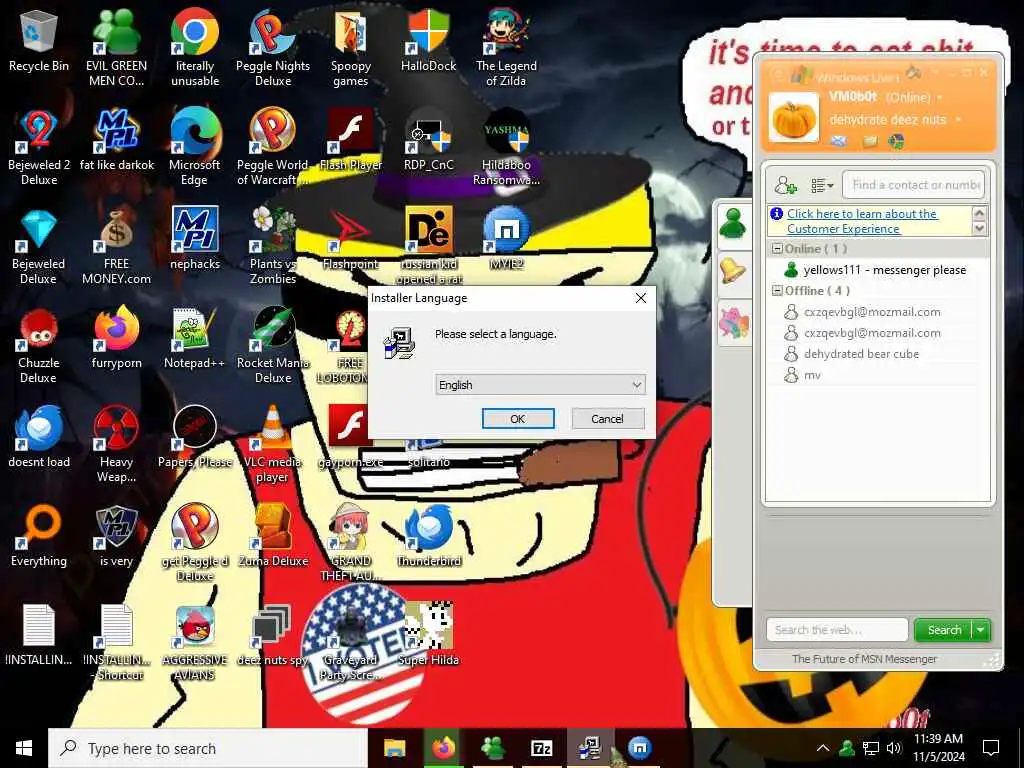1024x768 pixels.
Task: Click the add a contact icon in Messenger
Action: (x=786, y=186)
